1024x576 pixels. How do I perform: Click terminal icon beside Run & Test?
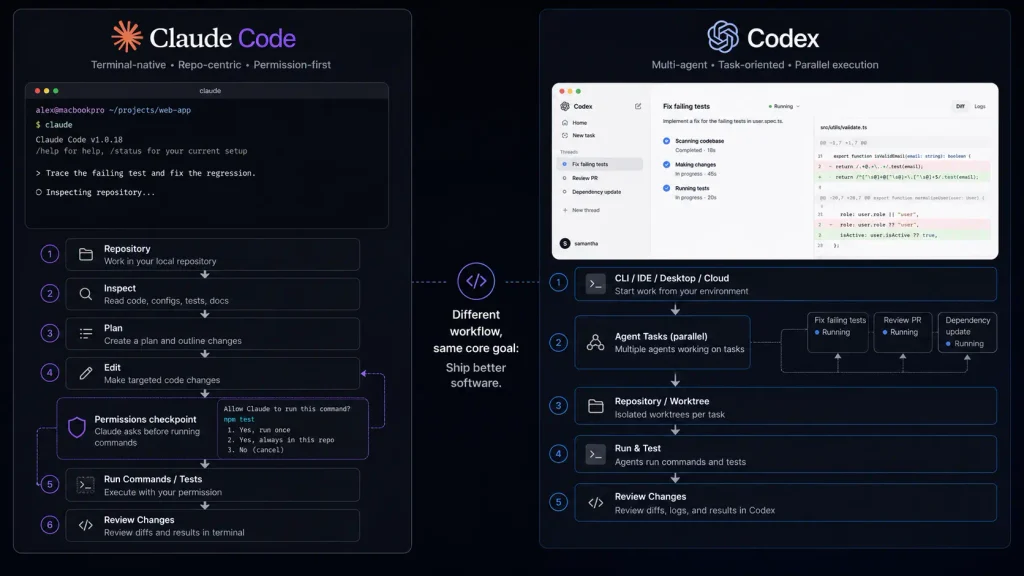click(596, 454)
